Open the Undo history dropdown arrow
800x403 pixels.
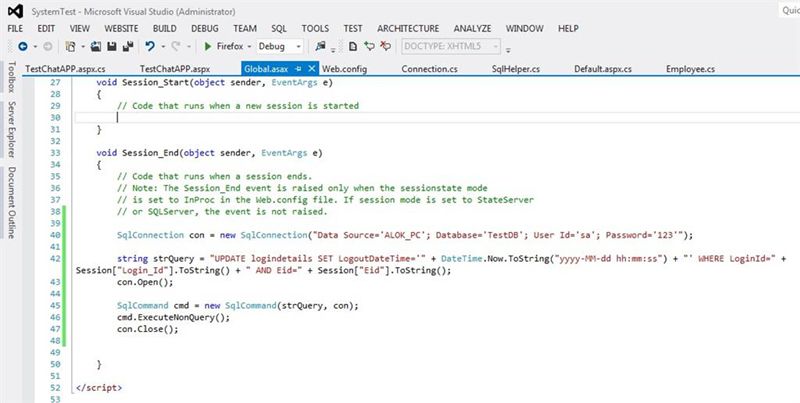coord(163,46)
